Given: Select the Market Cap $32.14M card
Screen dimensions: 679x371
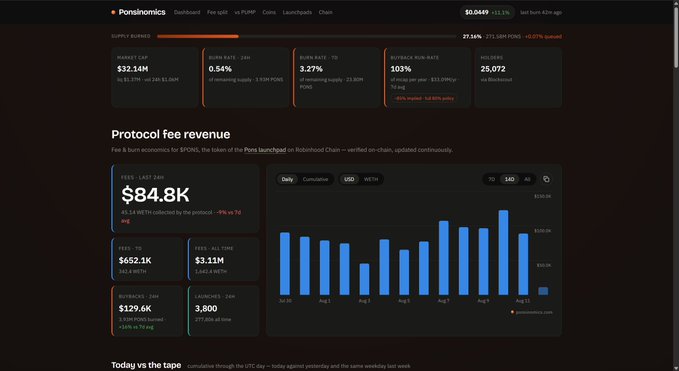Looking at the screenshot, I should 155,77.
